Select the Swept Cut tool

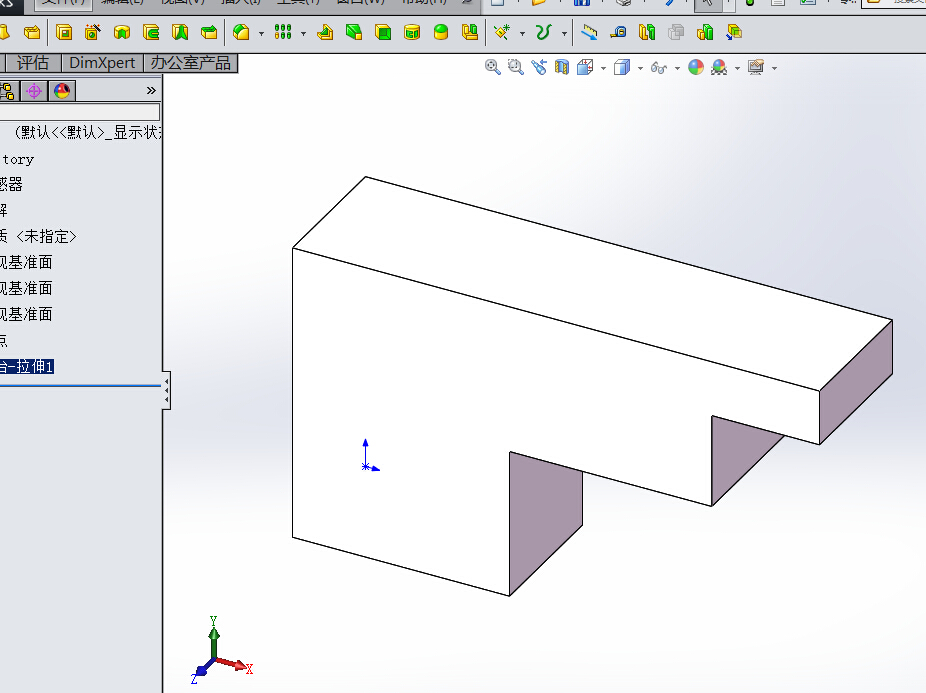click(x=151, y=32)
